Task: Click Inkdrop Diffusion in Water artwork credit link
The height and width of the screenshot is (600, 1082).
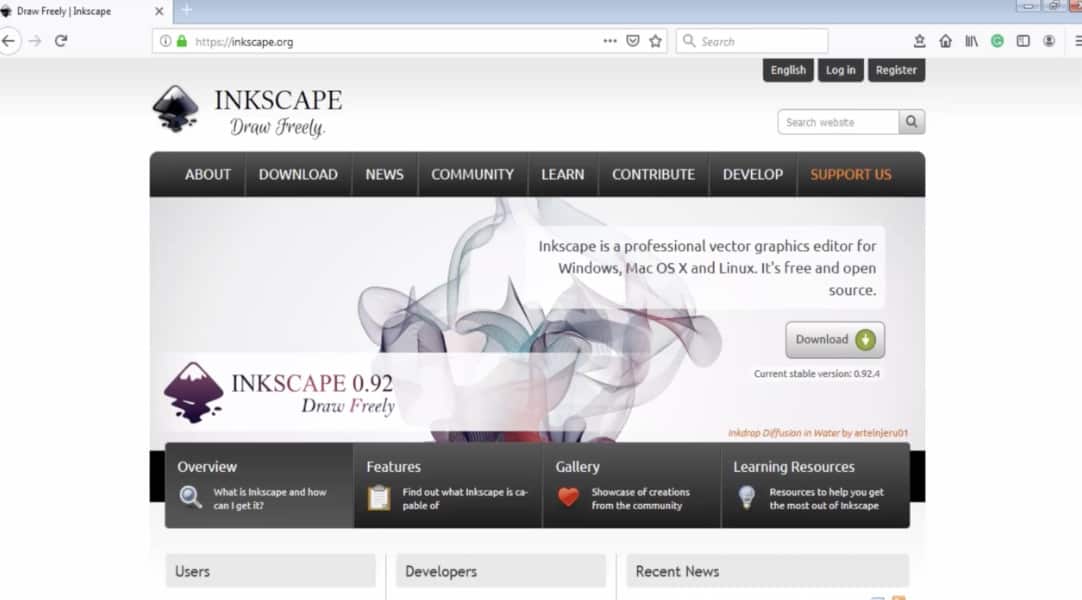Action: pyautogui.click(x=818, y=433)
